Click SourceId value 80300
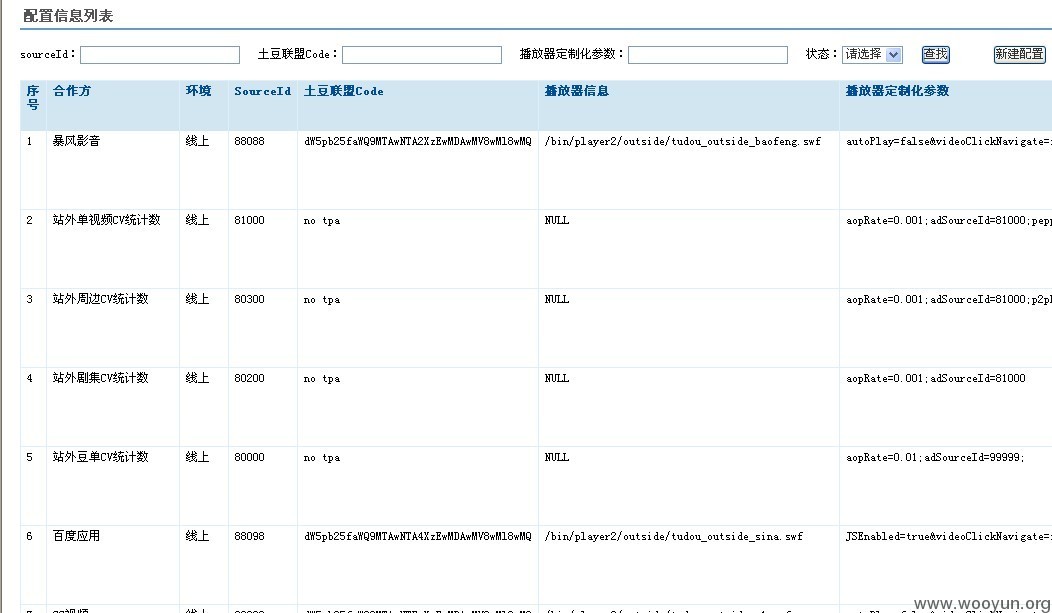The image size is (1052, 613). 249,299
